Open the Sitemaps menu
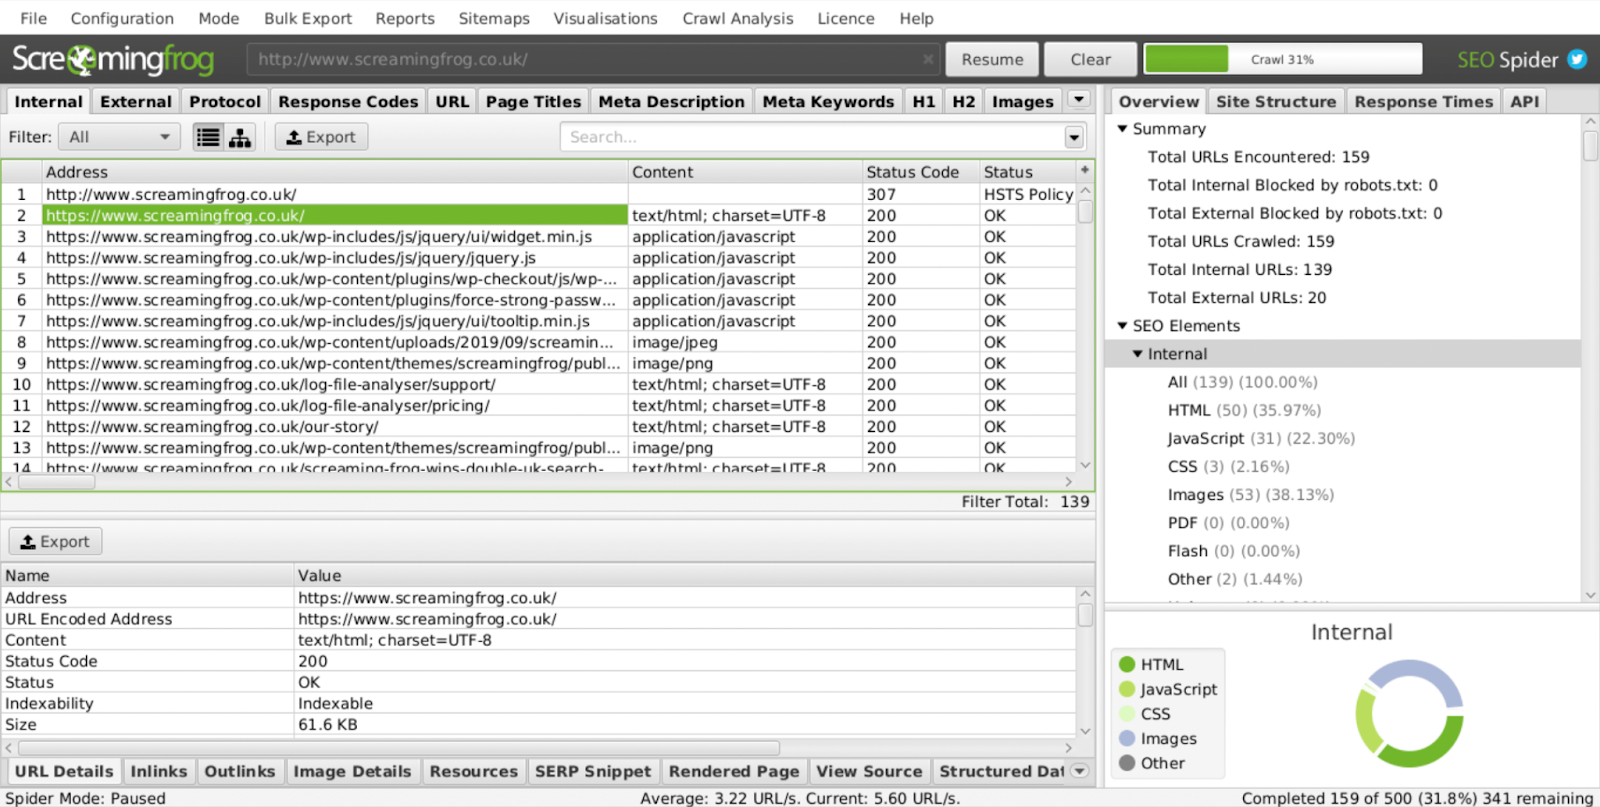The height and width of the screenshot is (807, 1600). click(x=494, y=18)
